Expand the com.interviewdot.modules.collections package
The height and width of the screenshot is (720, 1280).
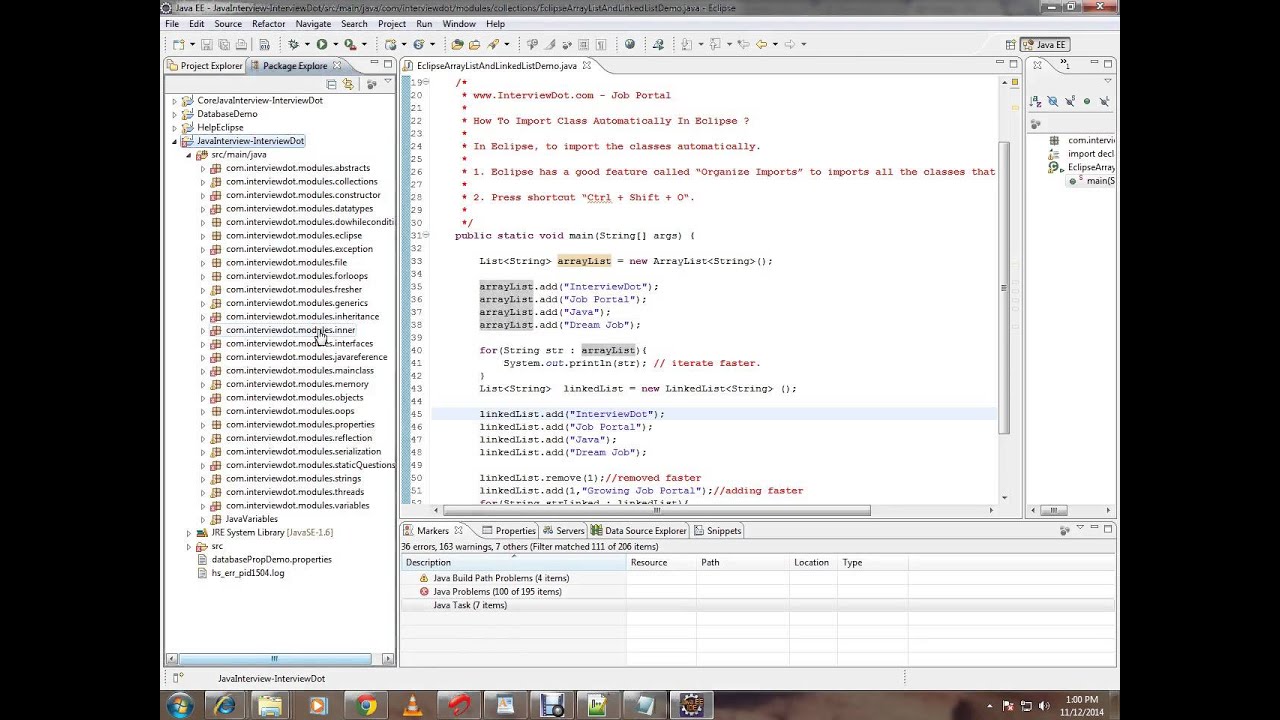coord(202,182)
